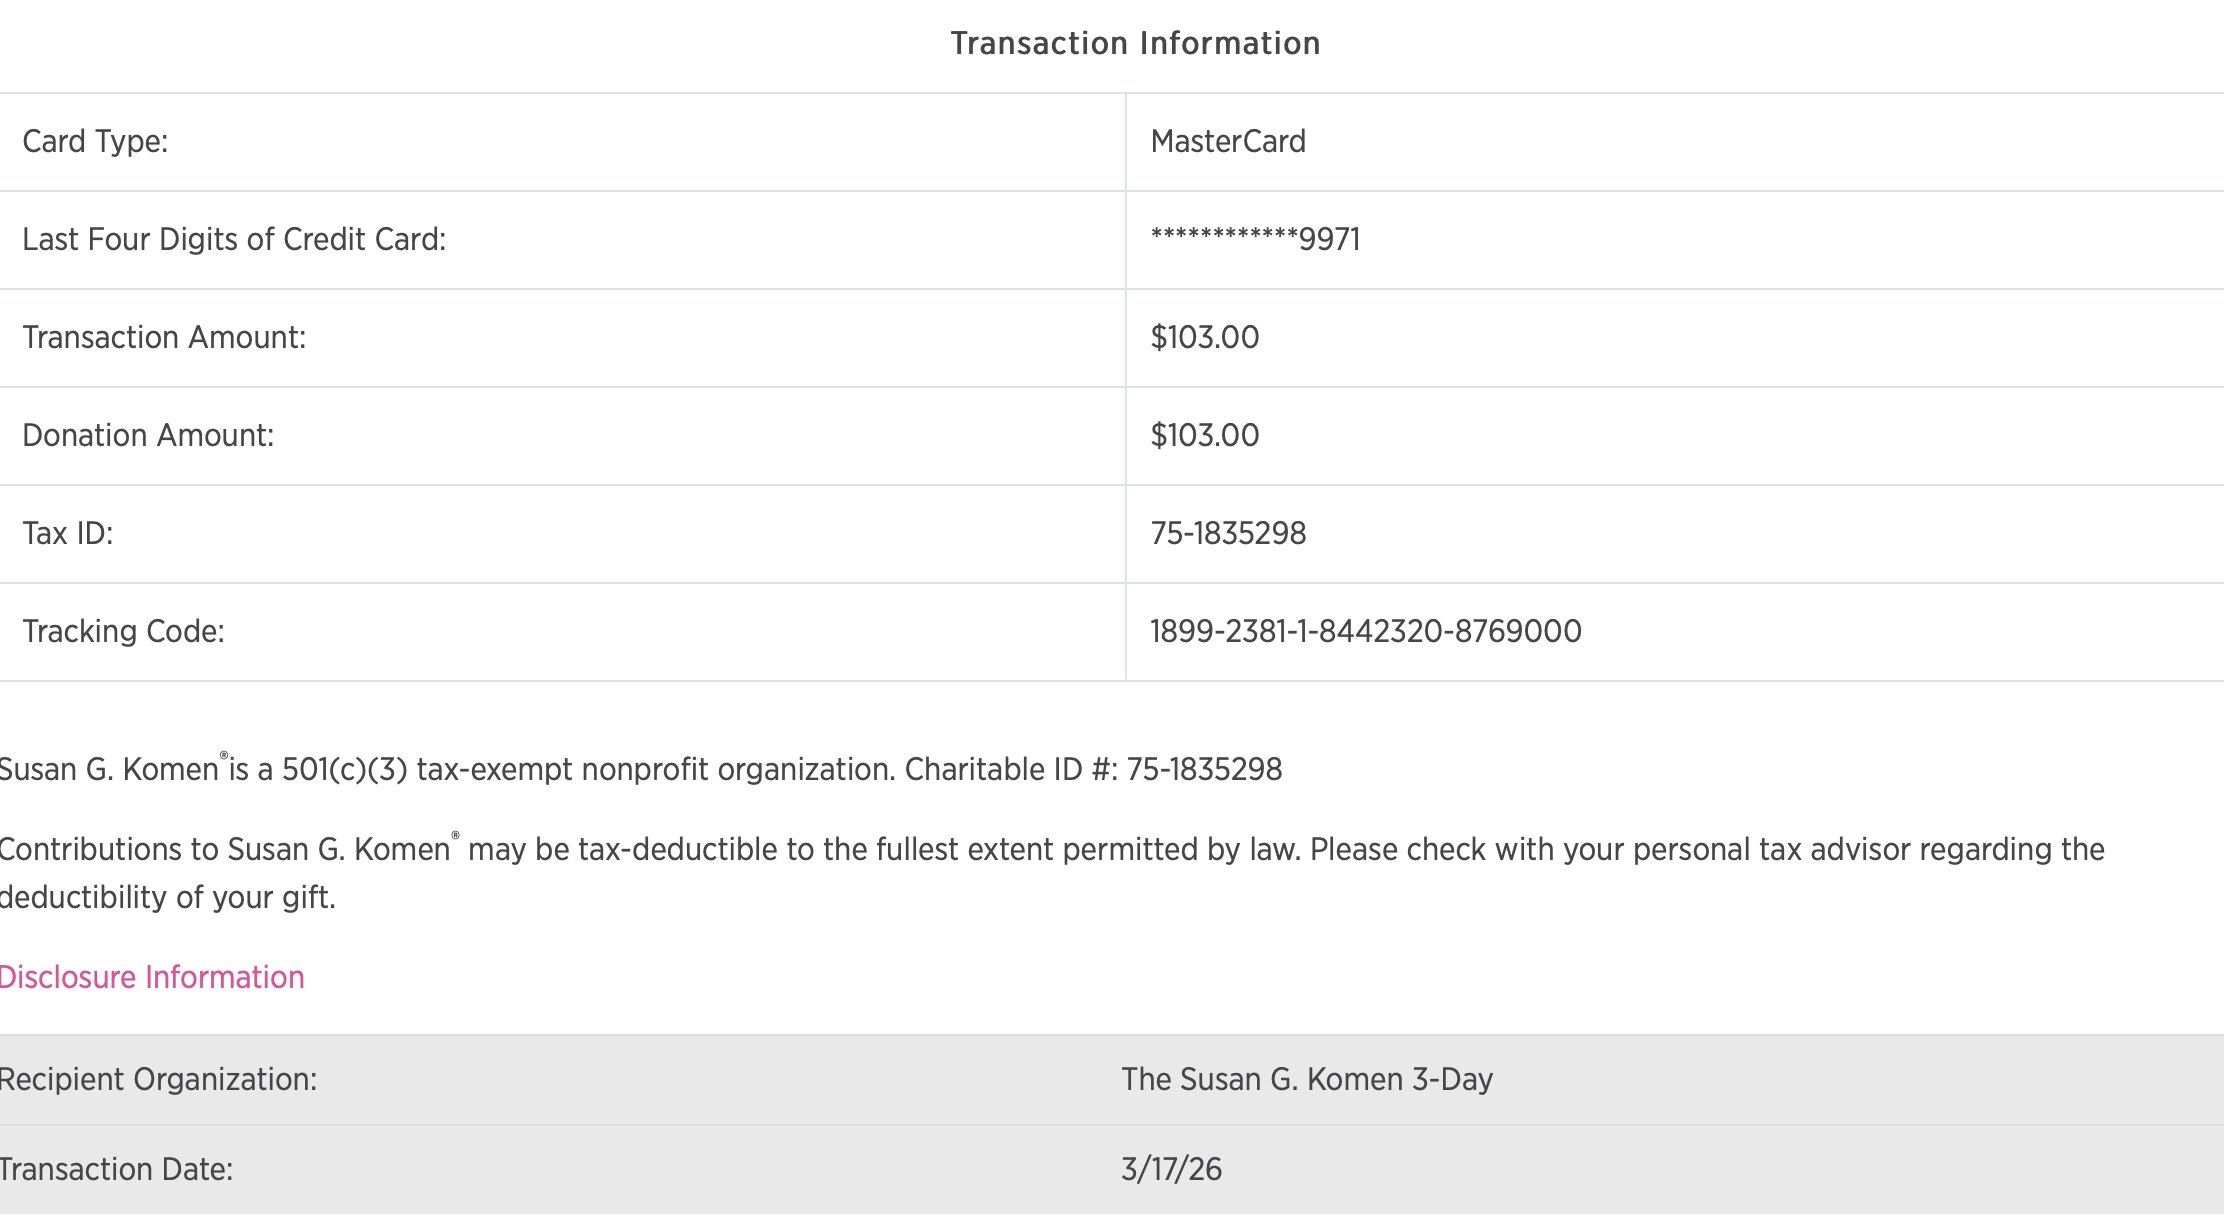Click the MasterCard card type value
Screen dimensions: 2224x1218
[x=1228, y=142]
